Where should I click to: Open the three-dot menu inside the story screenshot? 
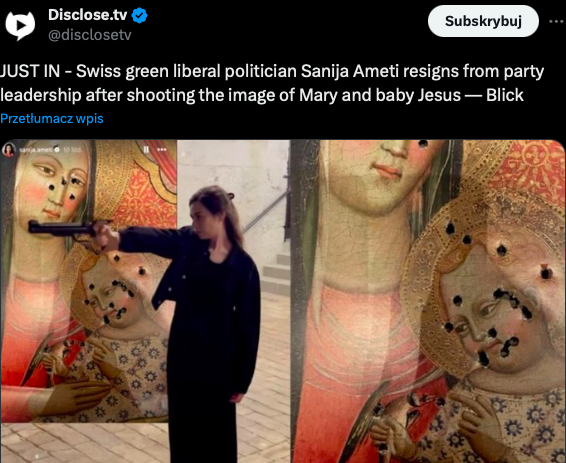162,149
